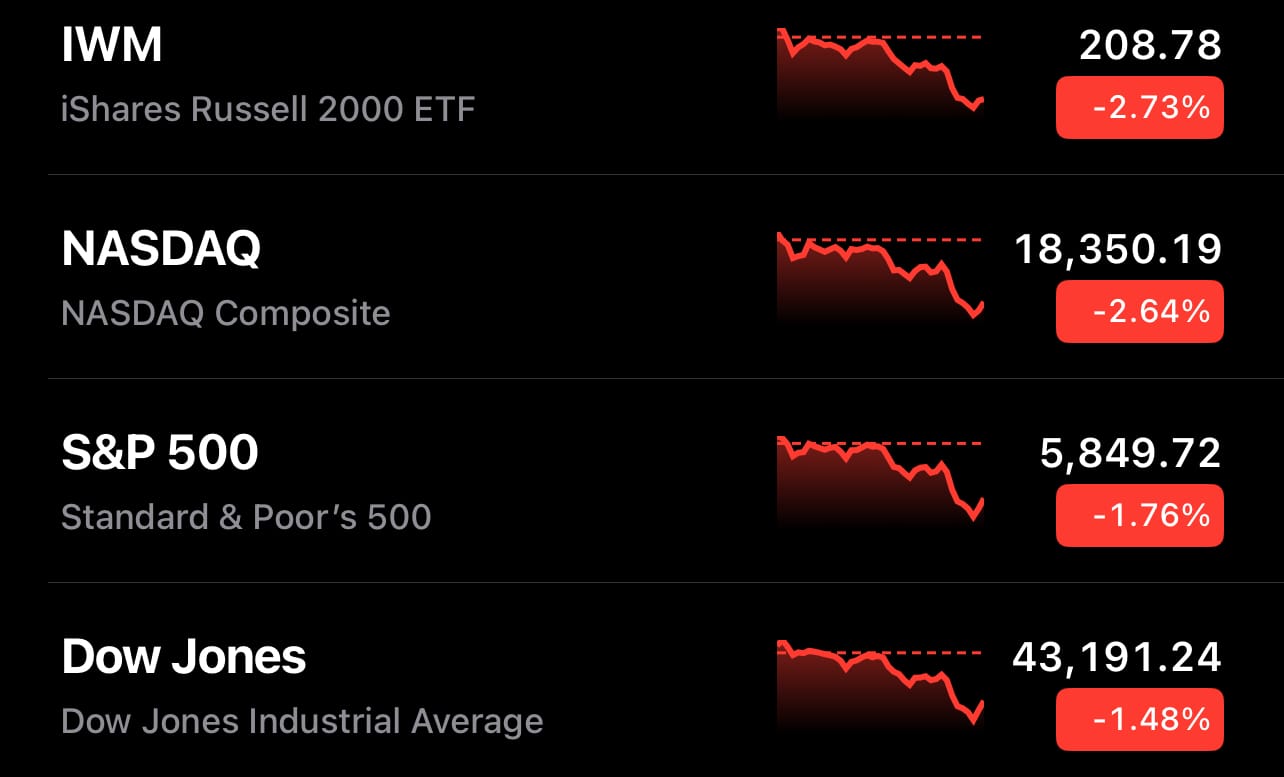This screenshot has height=777, width=1284.
Task: Toggle the NASDAQ -2.64% change badge
Action: 1140,311
